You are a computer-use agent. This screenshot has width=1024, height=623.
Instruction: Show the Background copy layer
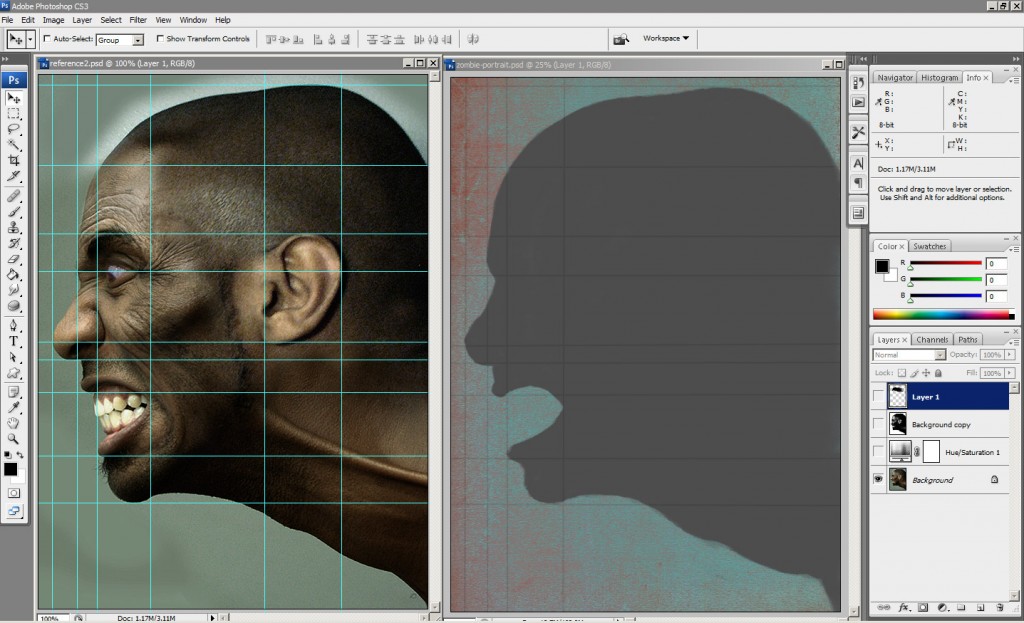click(879, 425)
